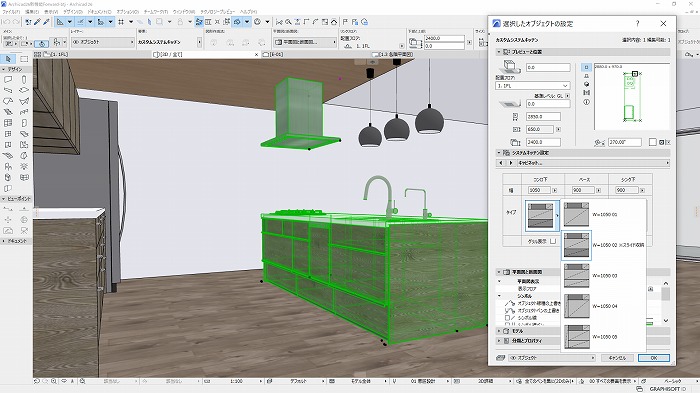Click the GRAPHISOFT ID status bar icon
The width and height of the screenshot is (700, 393).
point(639,389)
